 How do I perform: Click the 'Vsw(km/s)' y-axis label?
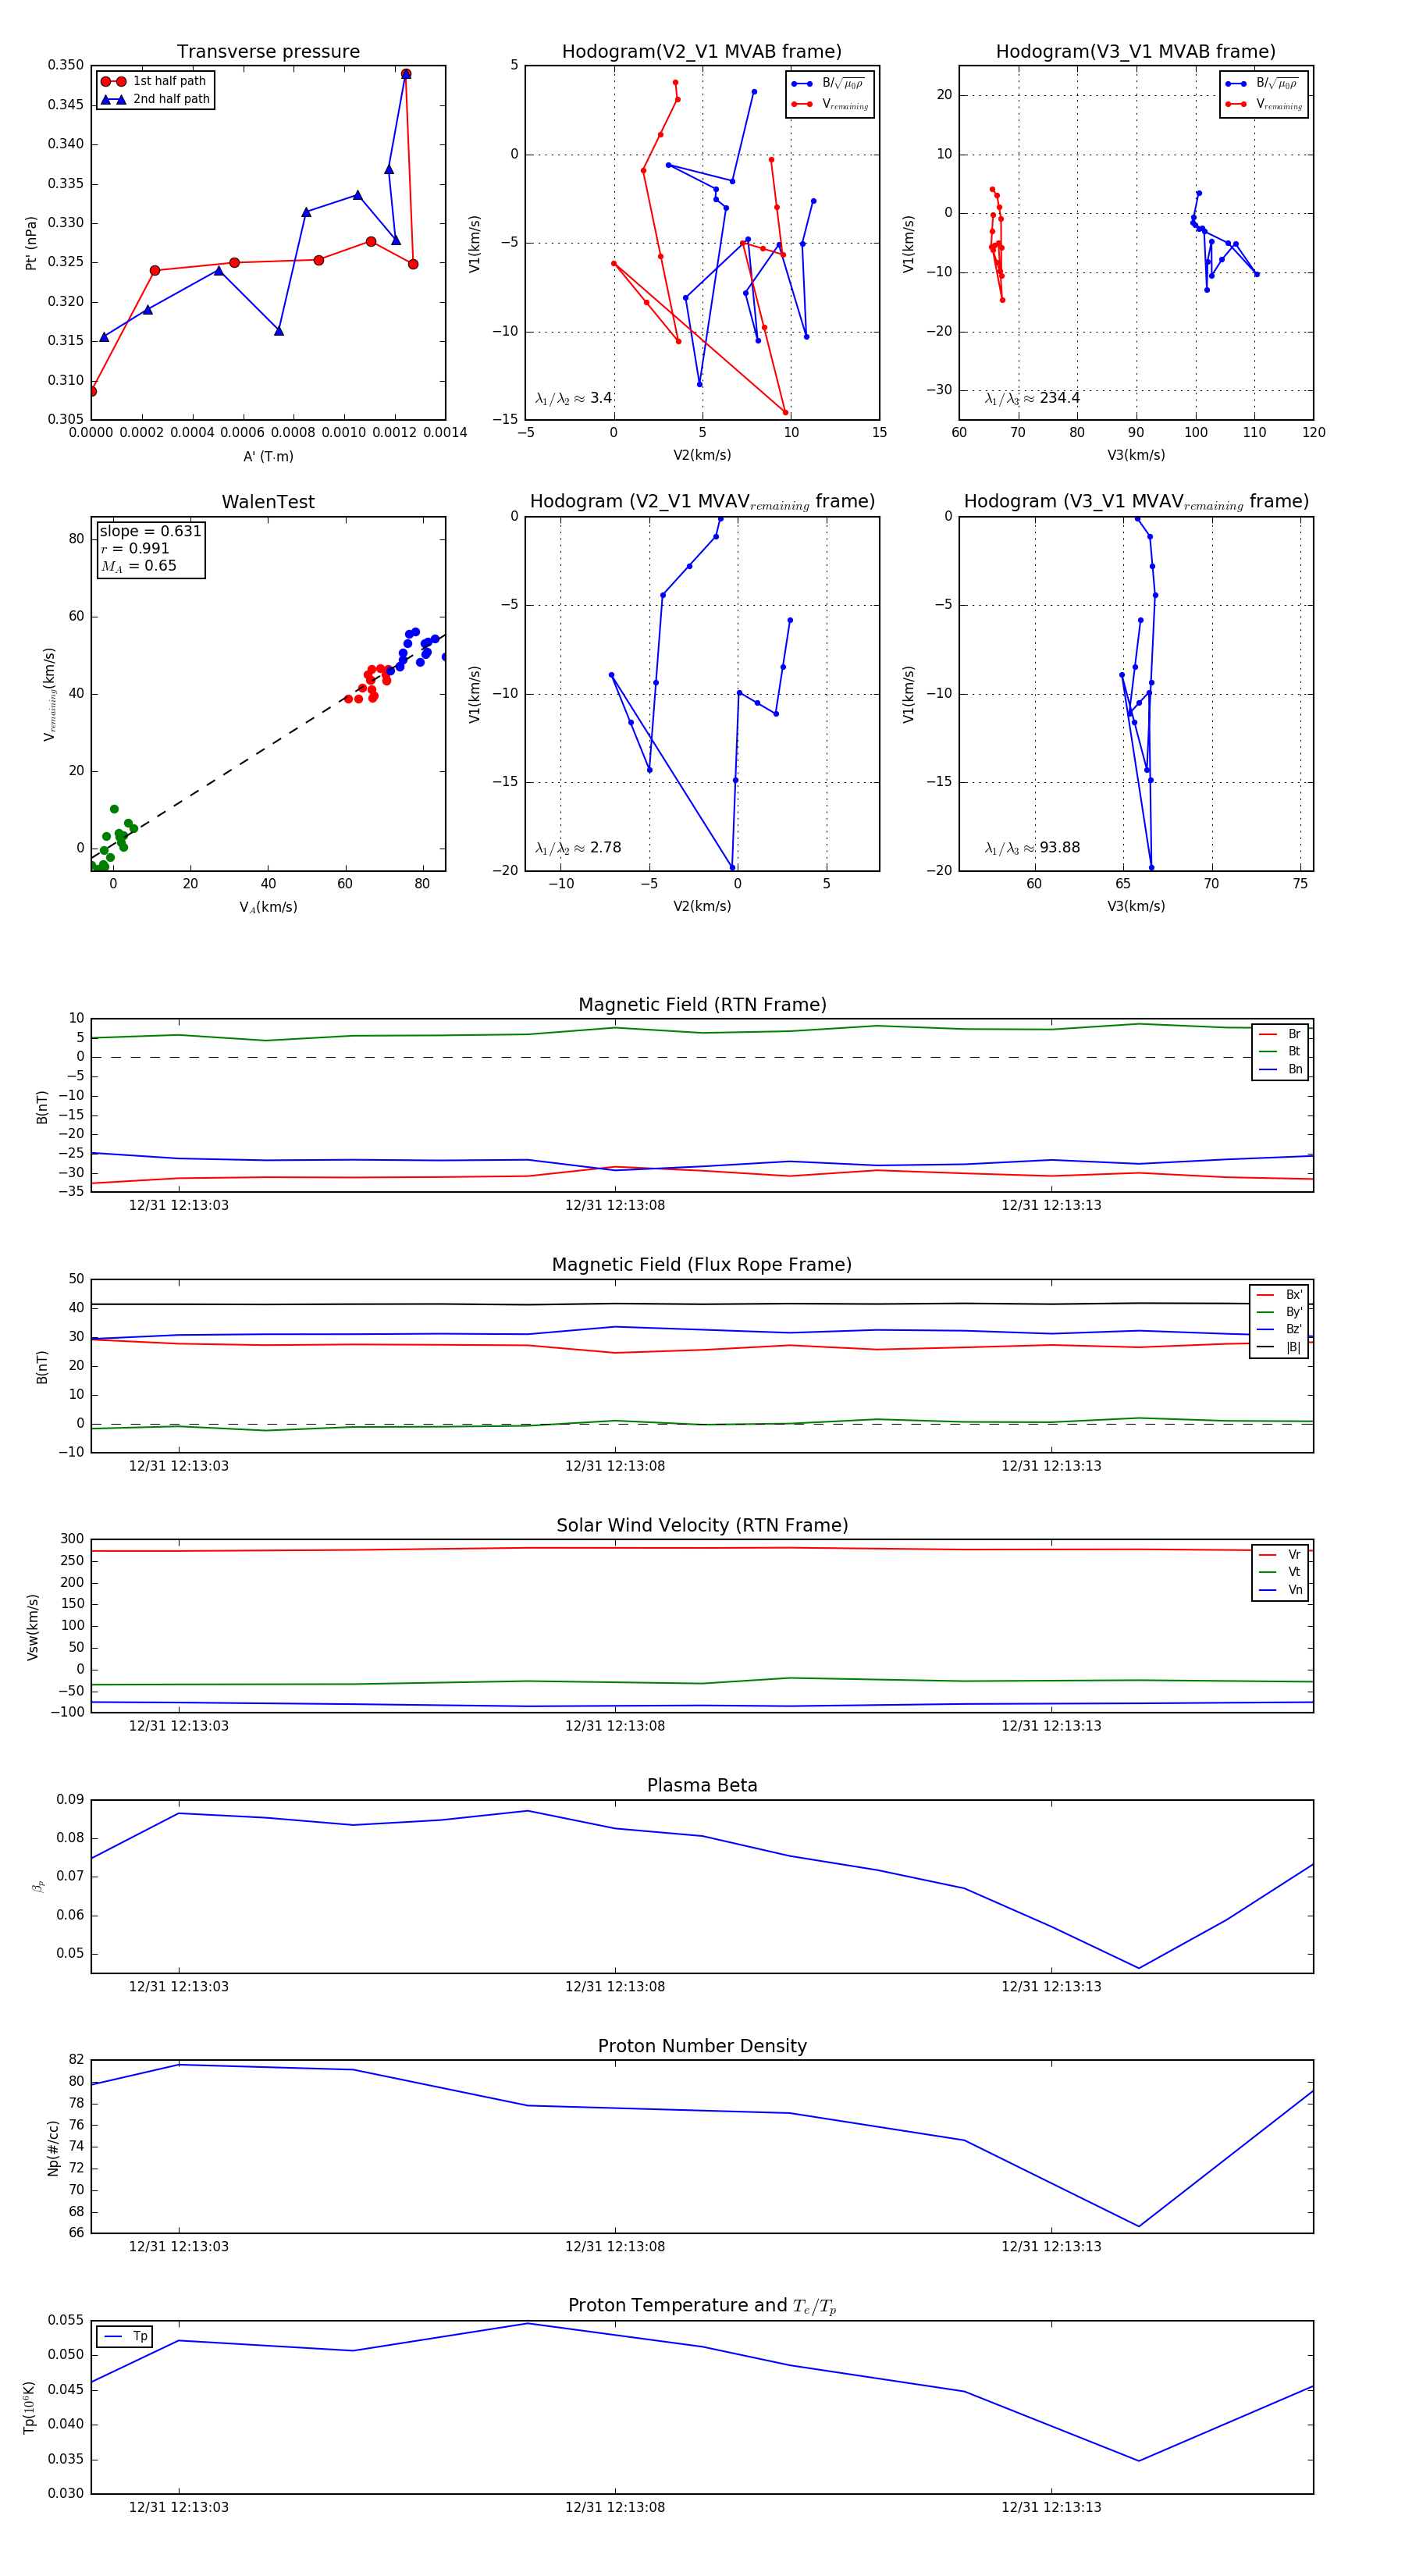[x=33, y=1627]
